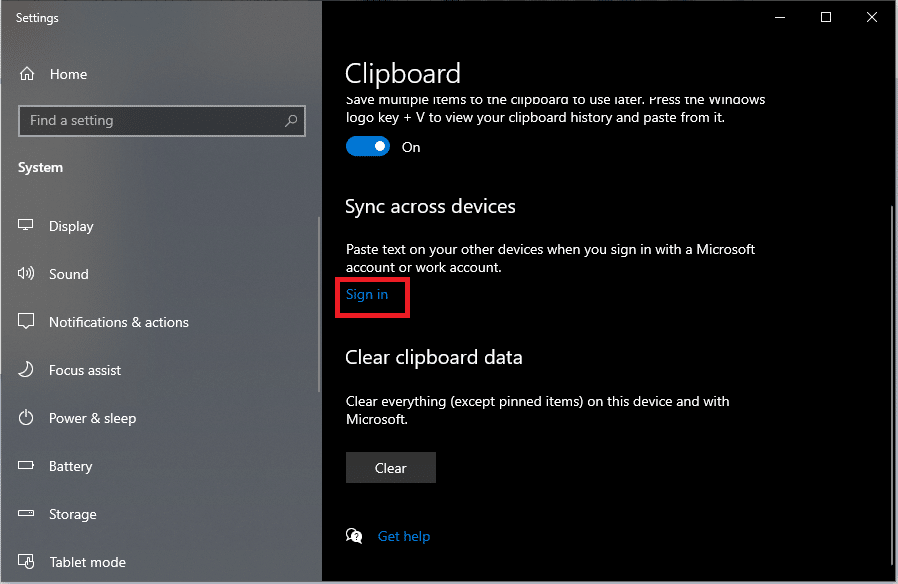This screenshot has width=898, height=584.
Task: Open the Storage settings page
Action: [x=73, y=514]
